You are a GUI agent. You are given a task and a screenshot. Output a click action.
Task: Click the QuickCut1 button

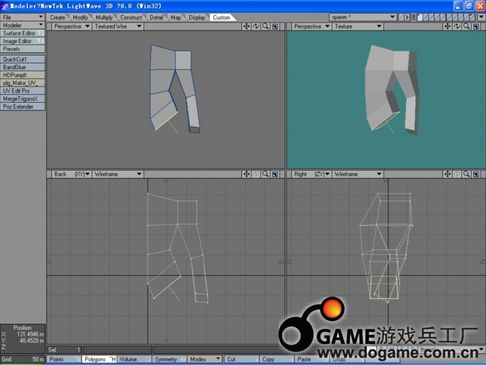pyautogui.click(x=22, y=59)
